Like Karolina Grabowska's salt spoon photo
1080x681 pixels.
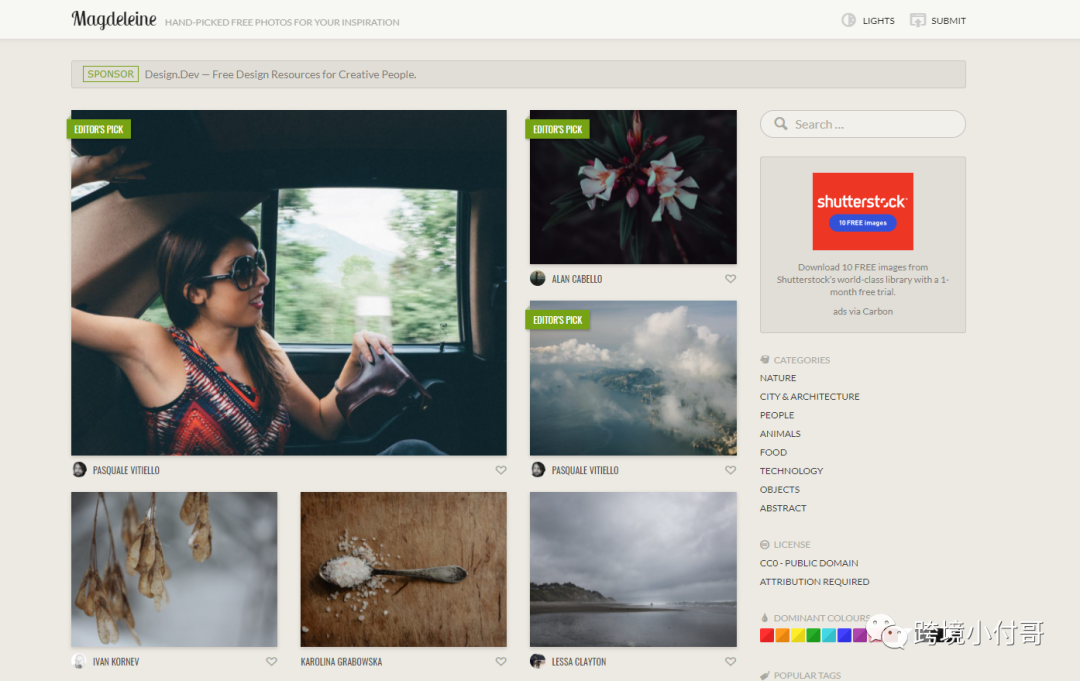pyautogui.click(x=501, y=662)
